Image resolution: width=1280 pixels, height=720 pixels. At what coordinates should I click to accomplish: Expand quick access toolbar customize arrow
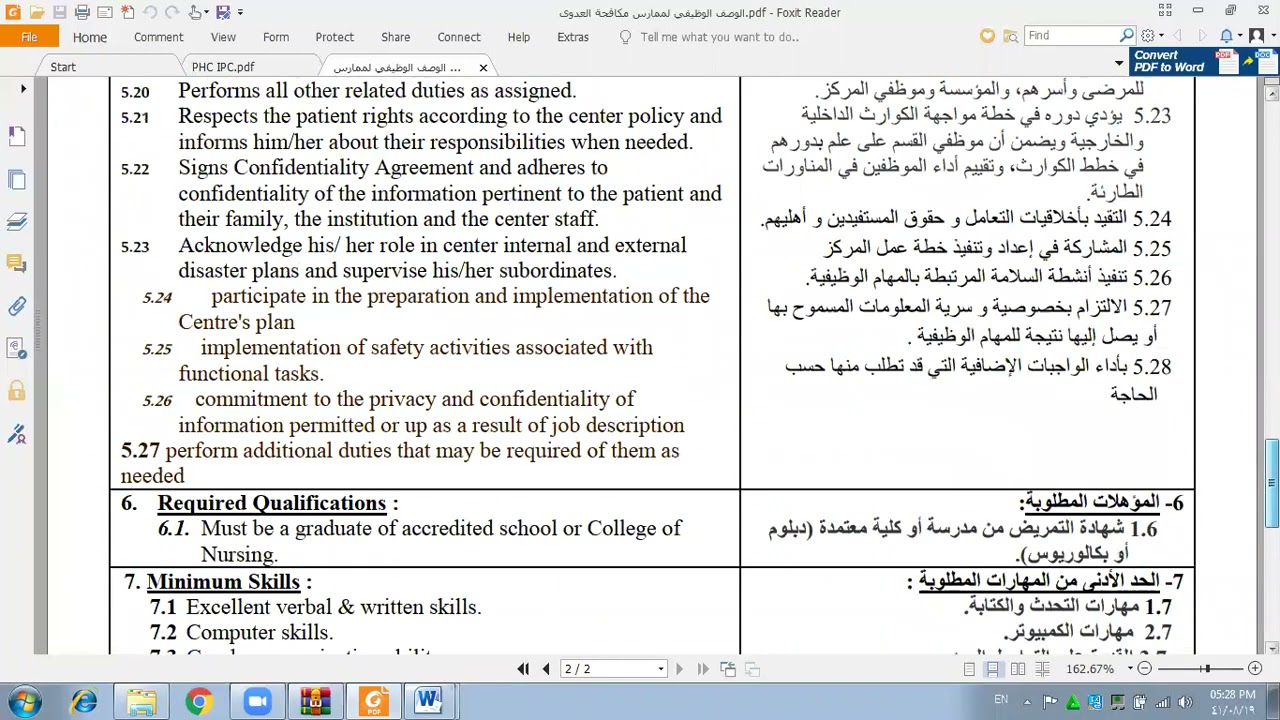point(240,12)
